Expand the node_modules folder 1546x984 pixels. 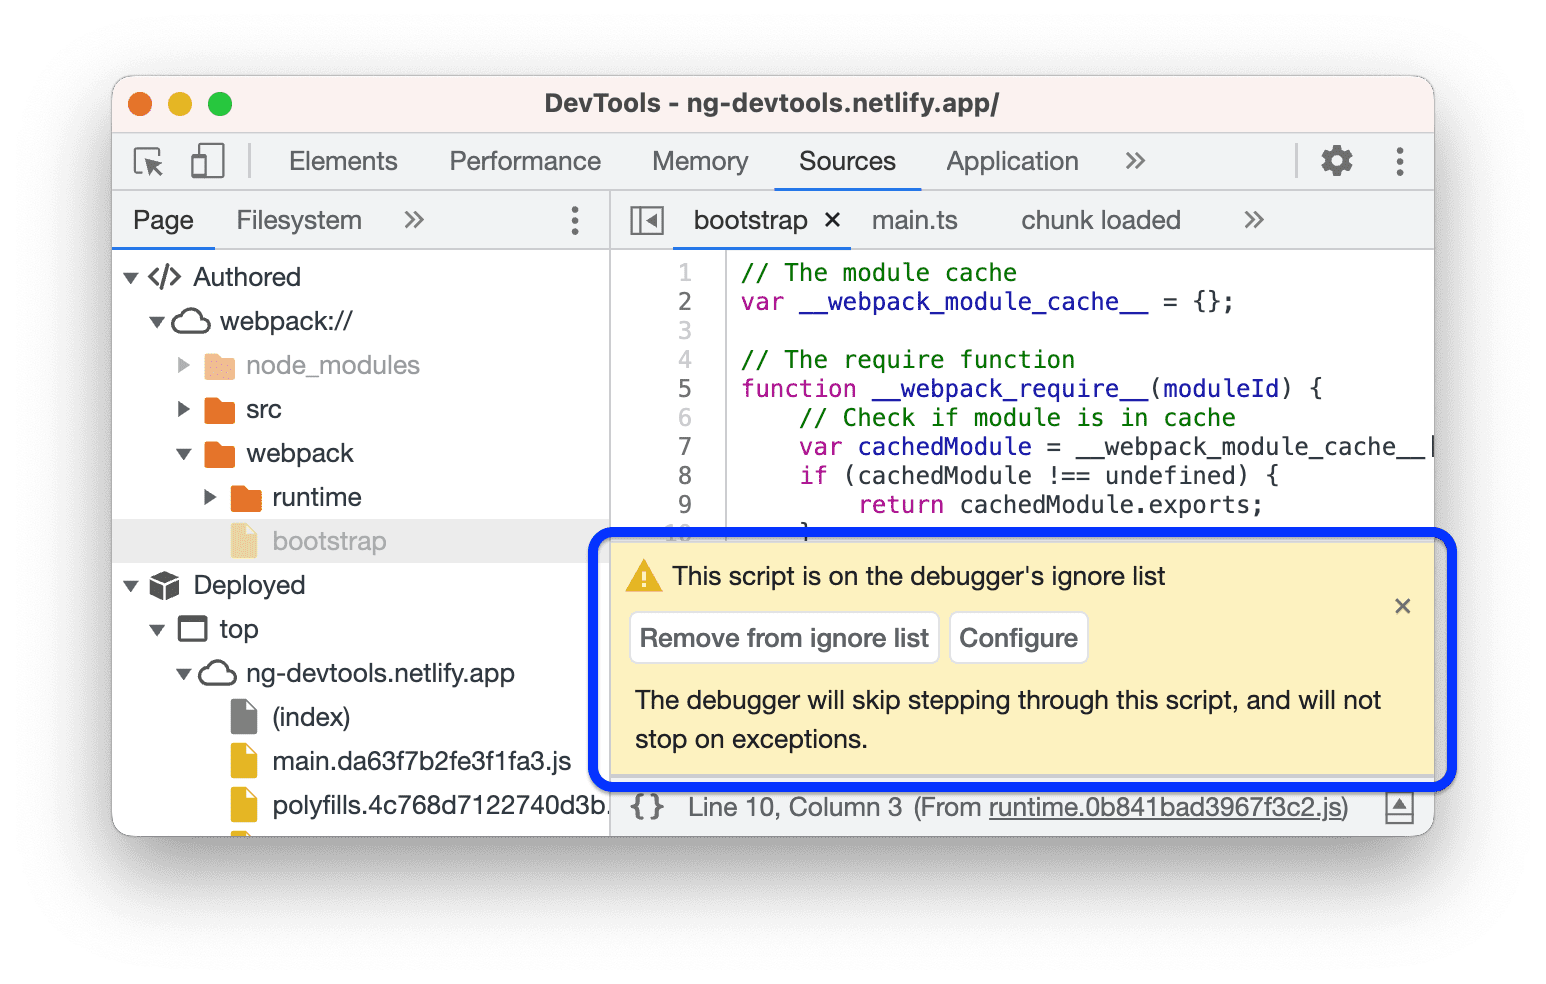pyautogui.click(x=184, y=365)
